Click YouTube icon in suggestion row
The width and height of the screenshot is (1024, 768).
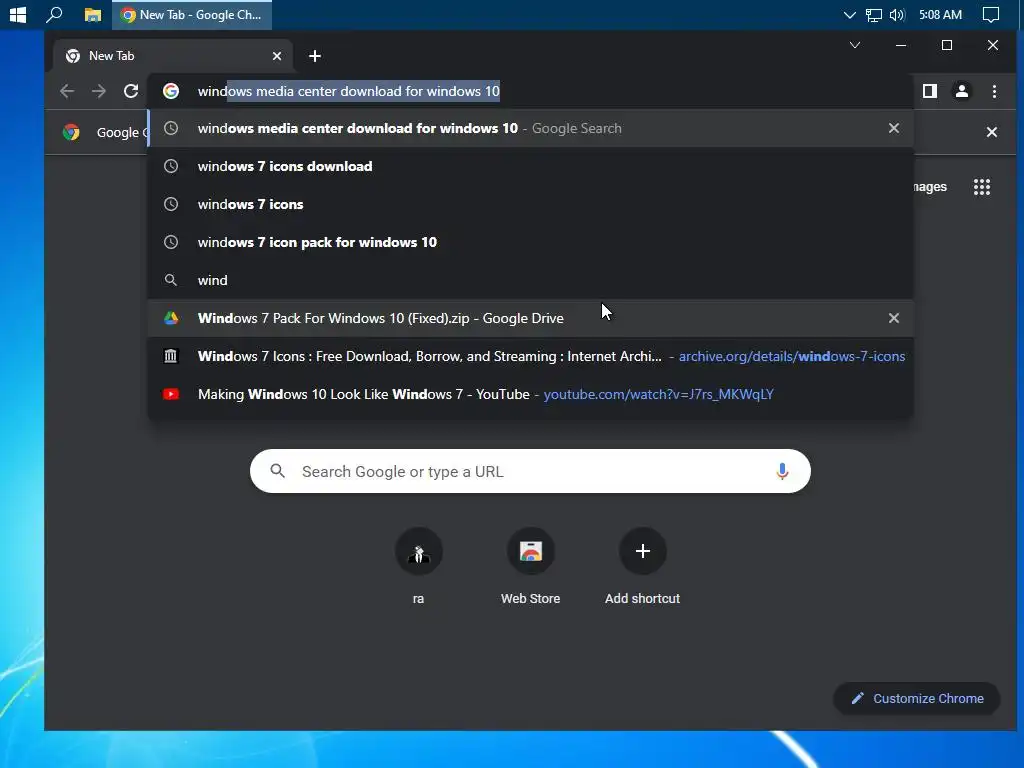[171, 394]
